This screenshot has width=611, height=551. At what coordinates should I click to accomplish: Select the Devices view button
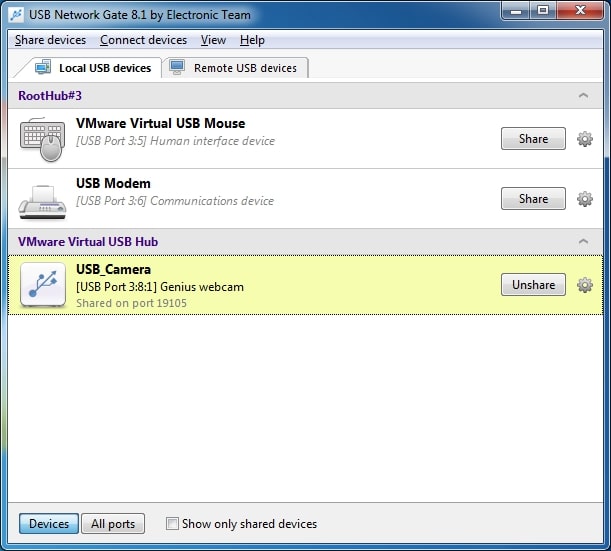[49, 523]
